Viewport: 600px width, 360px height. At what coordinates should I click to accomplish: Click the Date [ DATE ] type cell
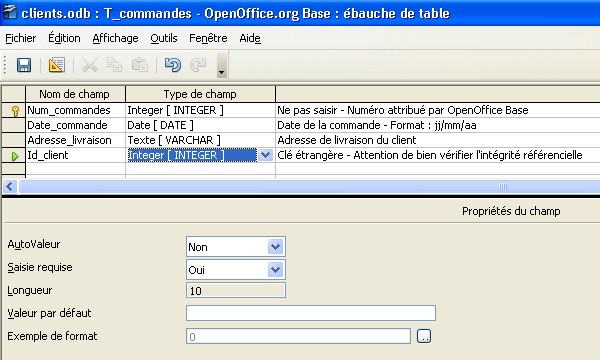200,125
